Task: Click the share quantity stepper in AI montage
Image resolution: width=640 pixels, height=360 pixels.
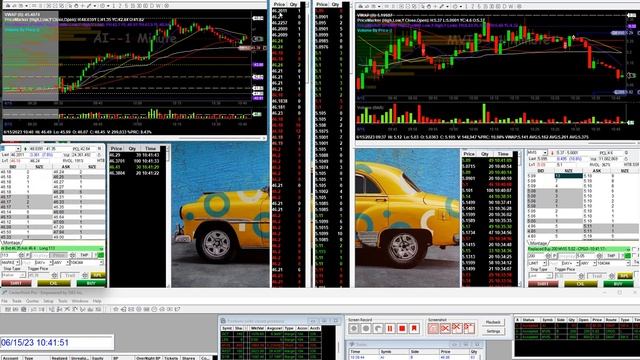Action: (21, 255)
